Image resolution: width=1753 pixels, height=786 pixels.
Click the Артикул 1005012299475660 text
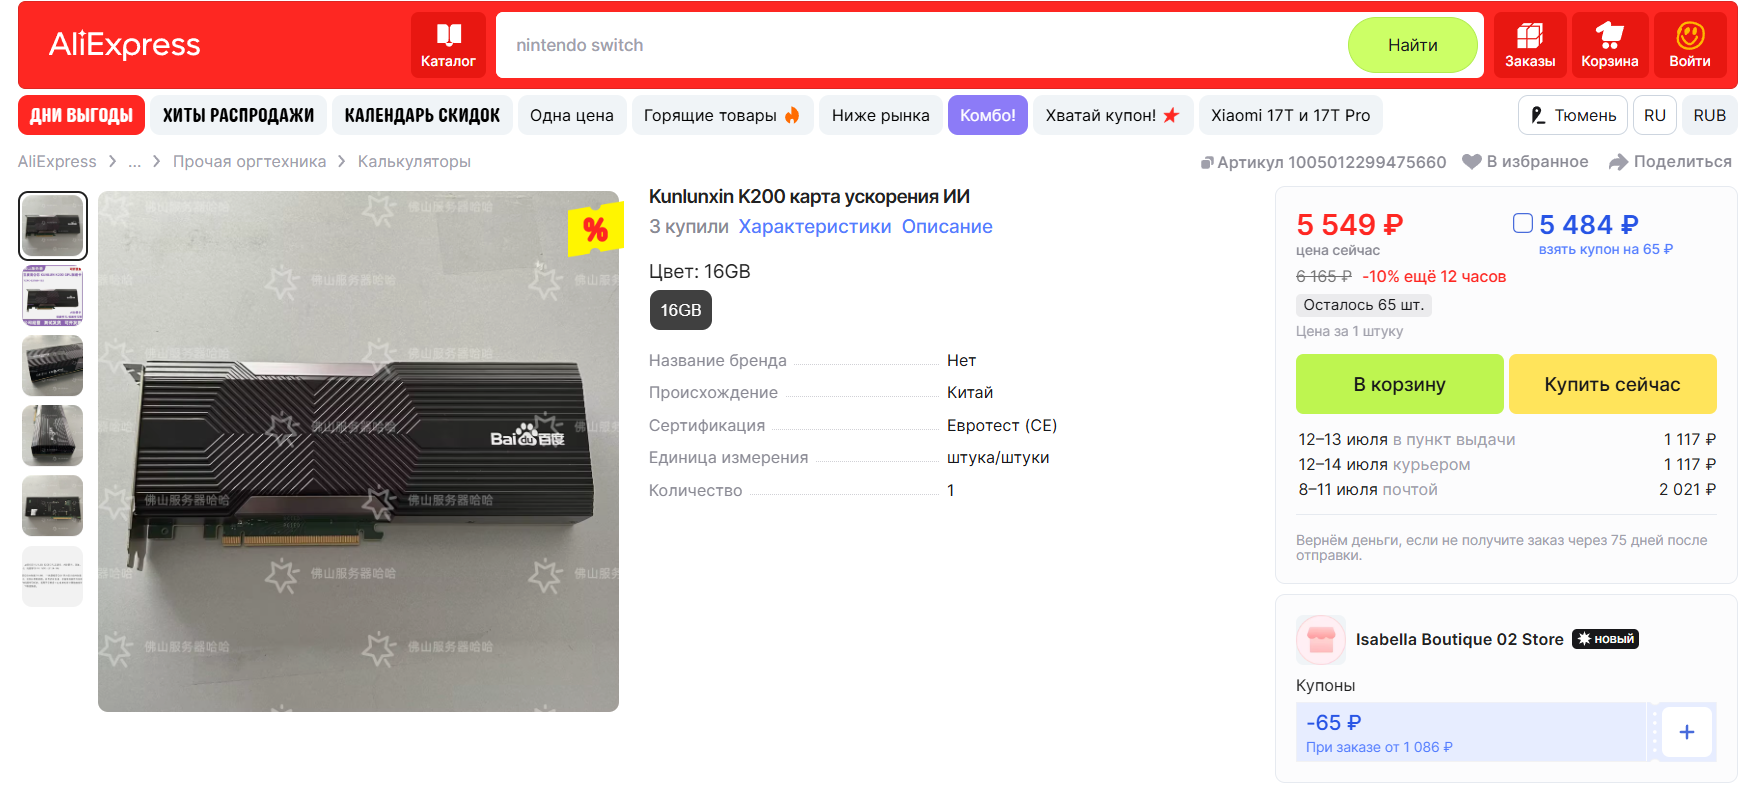point(1332,162)
